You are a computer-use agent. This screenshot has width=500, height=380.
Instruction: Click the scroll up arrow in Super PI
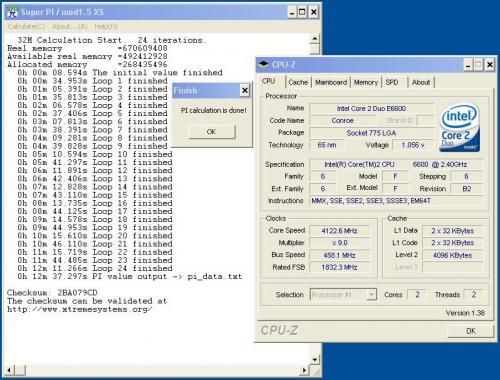[x=314, y=39]
